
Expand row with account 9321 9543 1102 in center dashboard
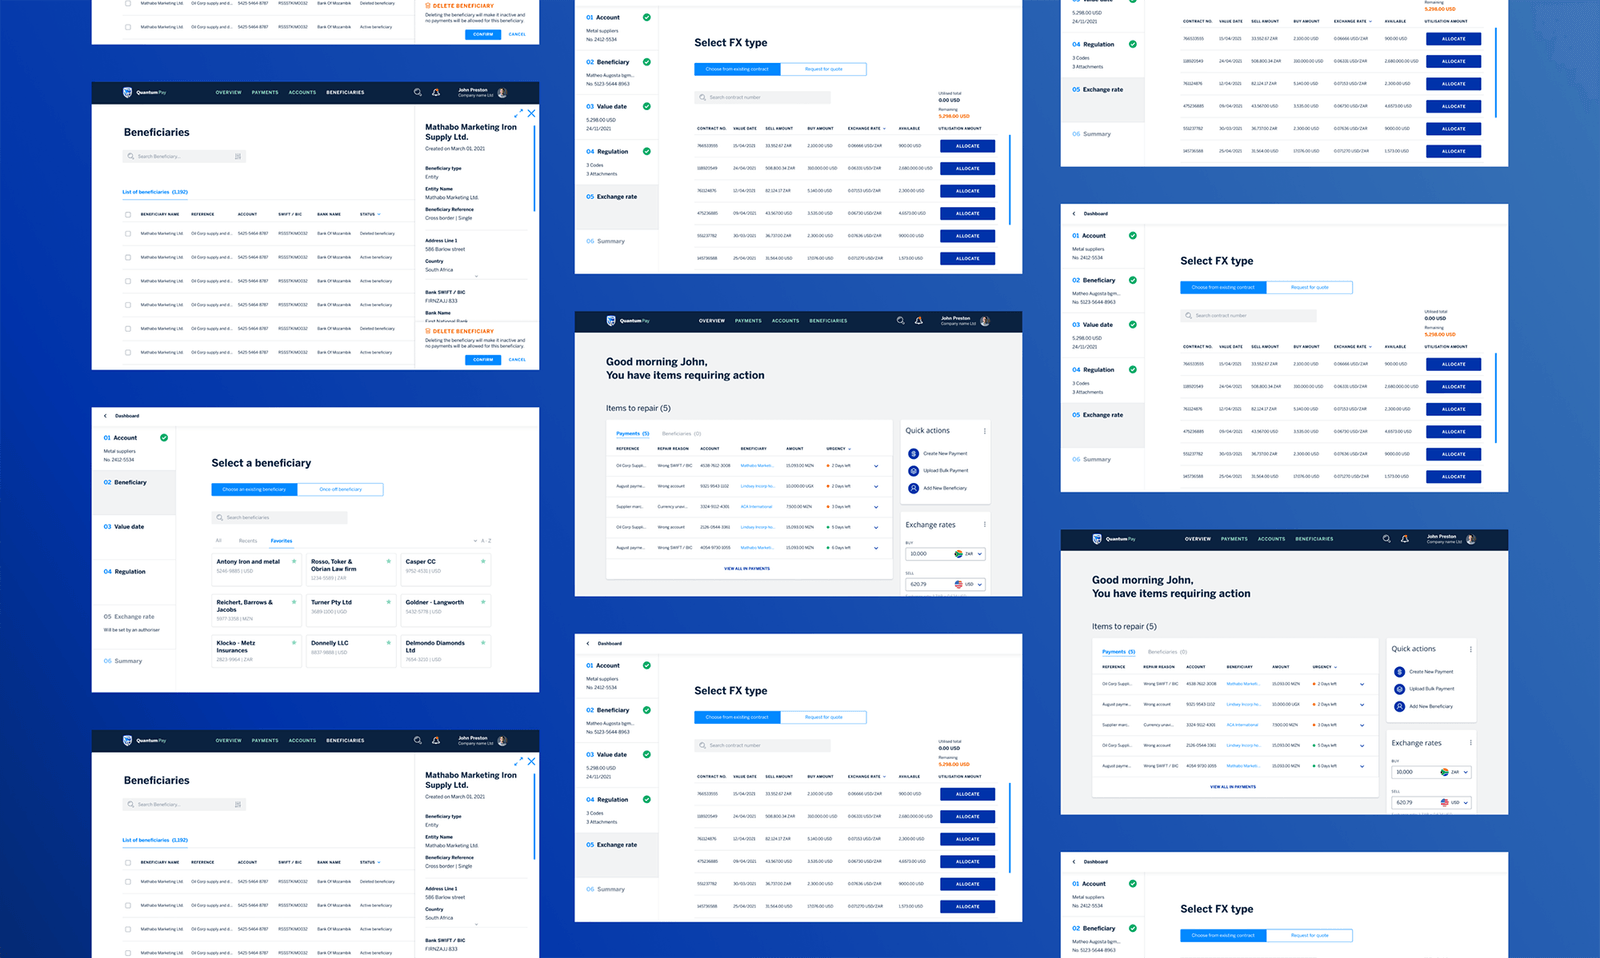coord(876,486)
